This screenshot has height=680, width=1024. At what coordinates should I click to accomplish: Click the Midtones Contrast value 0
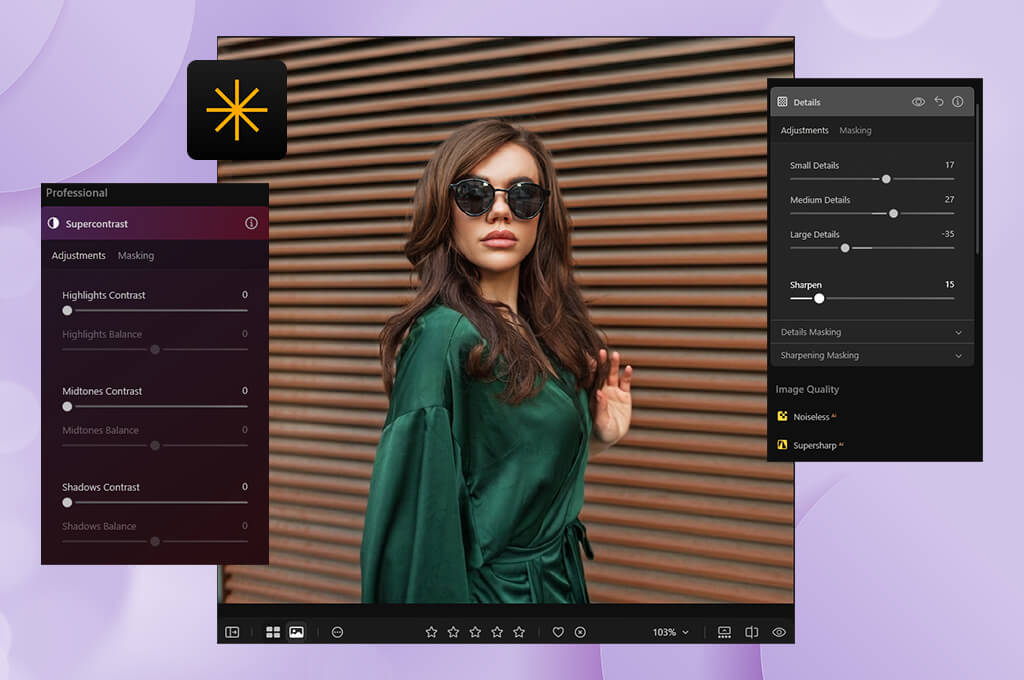(245, 391)
